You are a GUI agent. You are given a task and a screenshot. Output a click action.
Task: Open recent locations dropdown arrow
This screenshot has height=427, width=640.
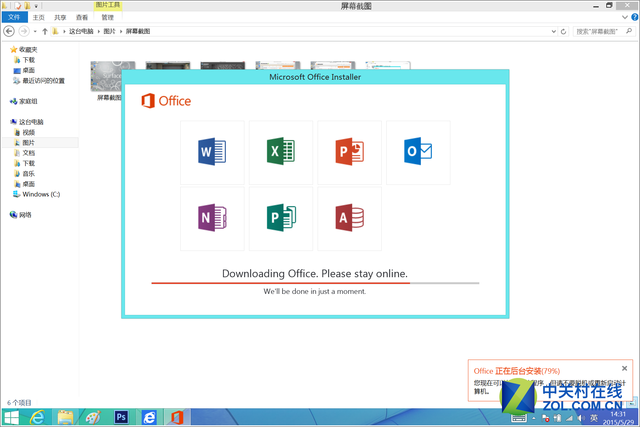[35, 31]
